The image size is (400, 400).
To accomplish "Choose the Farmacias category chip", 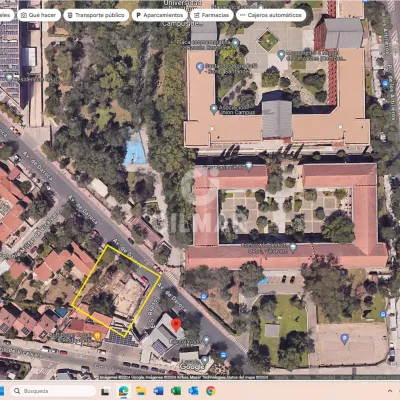I will coord(212,15).
